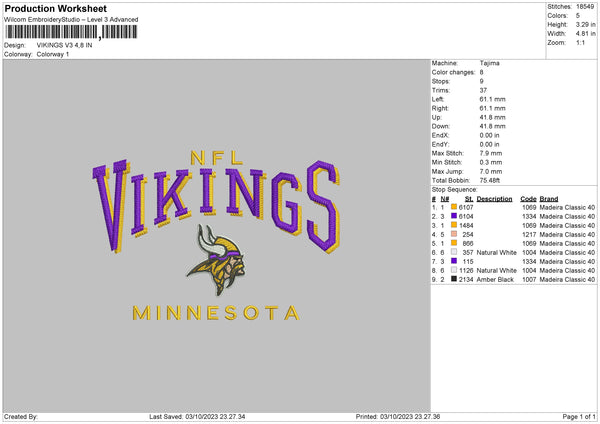
Task: Select the 'Colorway 1' value
Action: coord(53,54)
